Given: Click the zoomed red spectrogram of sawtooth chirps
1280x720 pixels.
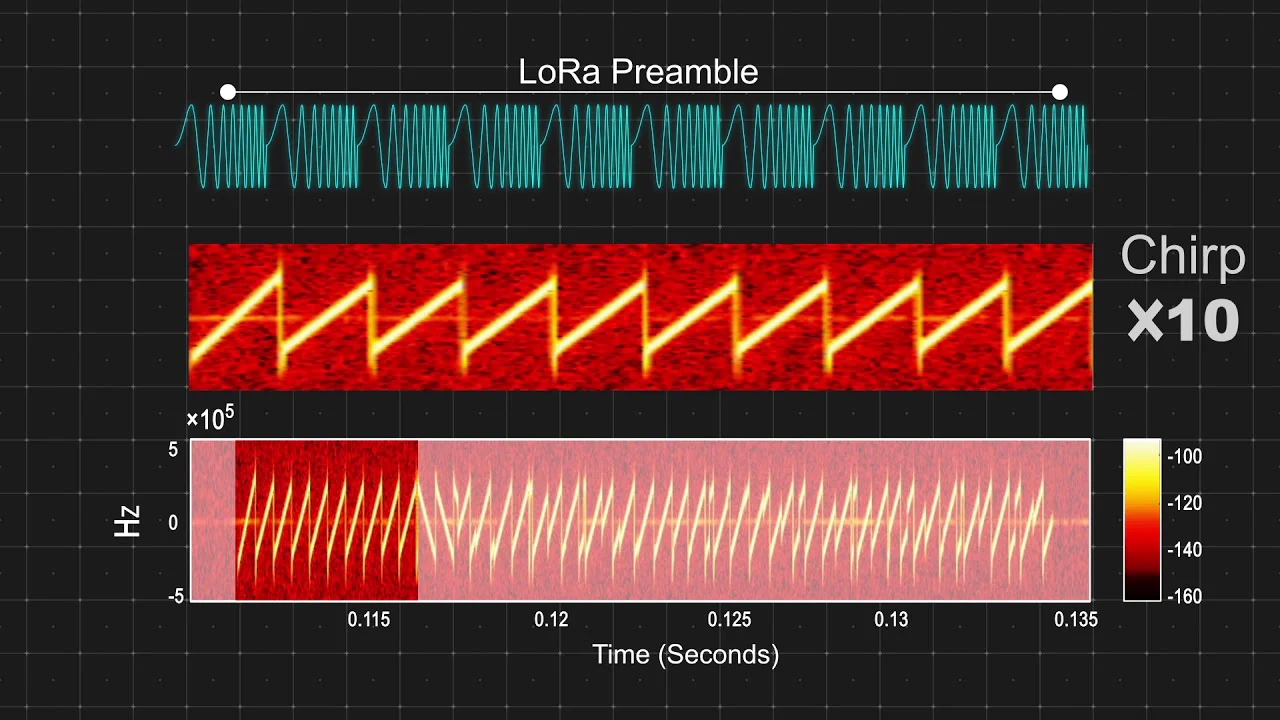Looking at the screenshot, I should click(641, 316).
